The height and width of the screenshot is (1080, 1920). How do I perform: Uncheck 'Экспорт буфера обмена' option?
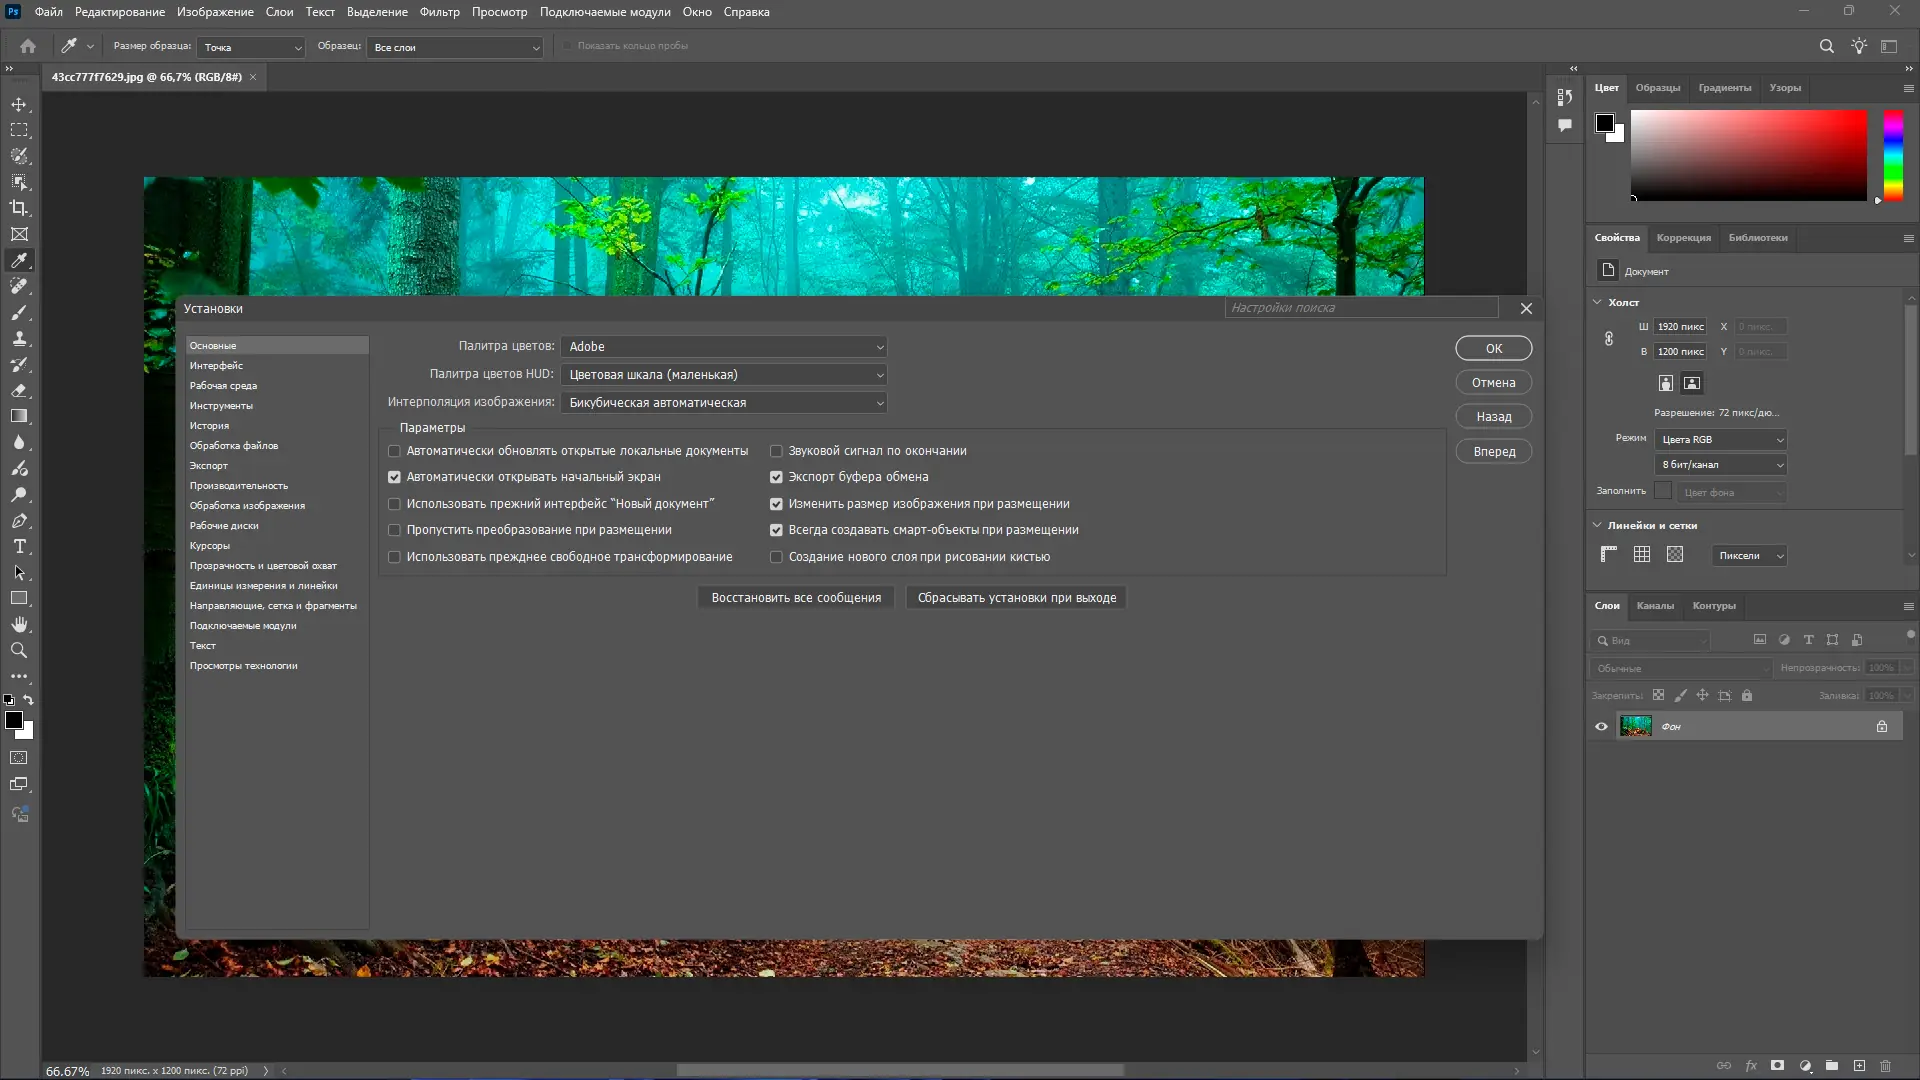click(x=776, y=477)
